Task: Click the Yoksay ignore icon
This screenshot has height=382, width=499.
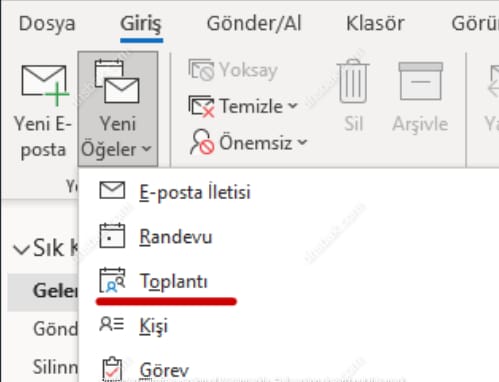Action: 201,70
